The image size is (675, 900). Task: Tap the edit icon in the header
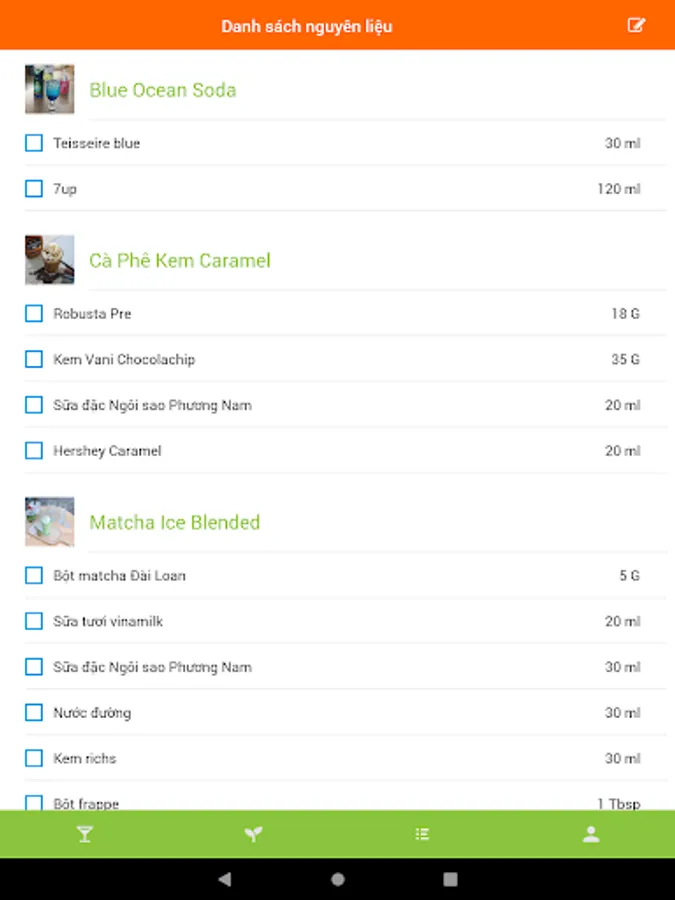[x=636, y=25]
